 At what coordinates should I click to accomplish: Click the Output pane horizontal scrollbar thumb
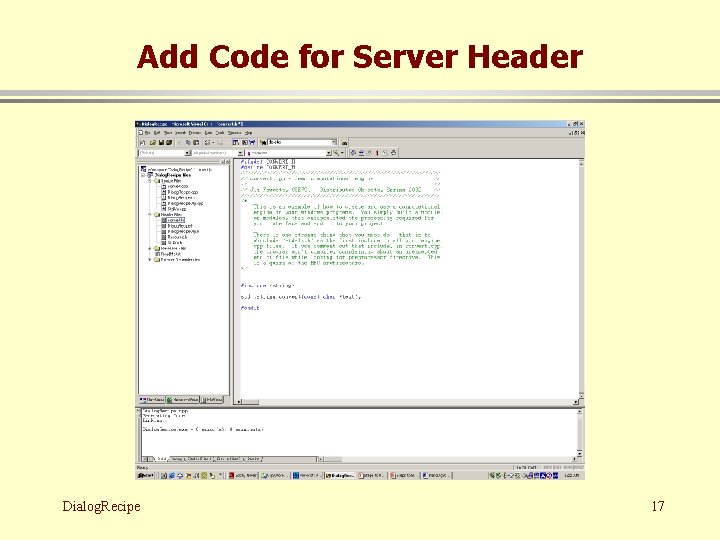point(333,459)
